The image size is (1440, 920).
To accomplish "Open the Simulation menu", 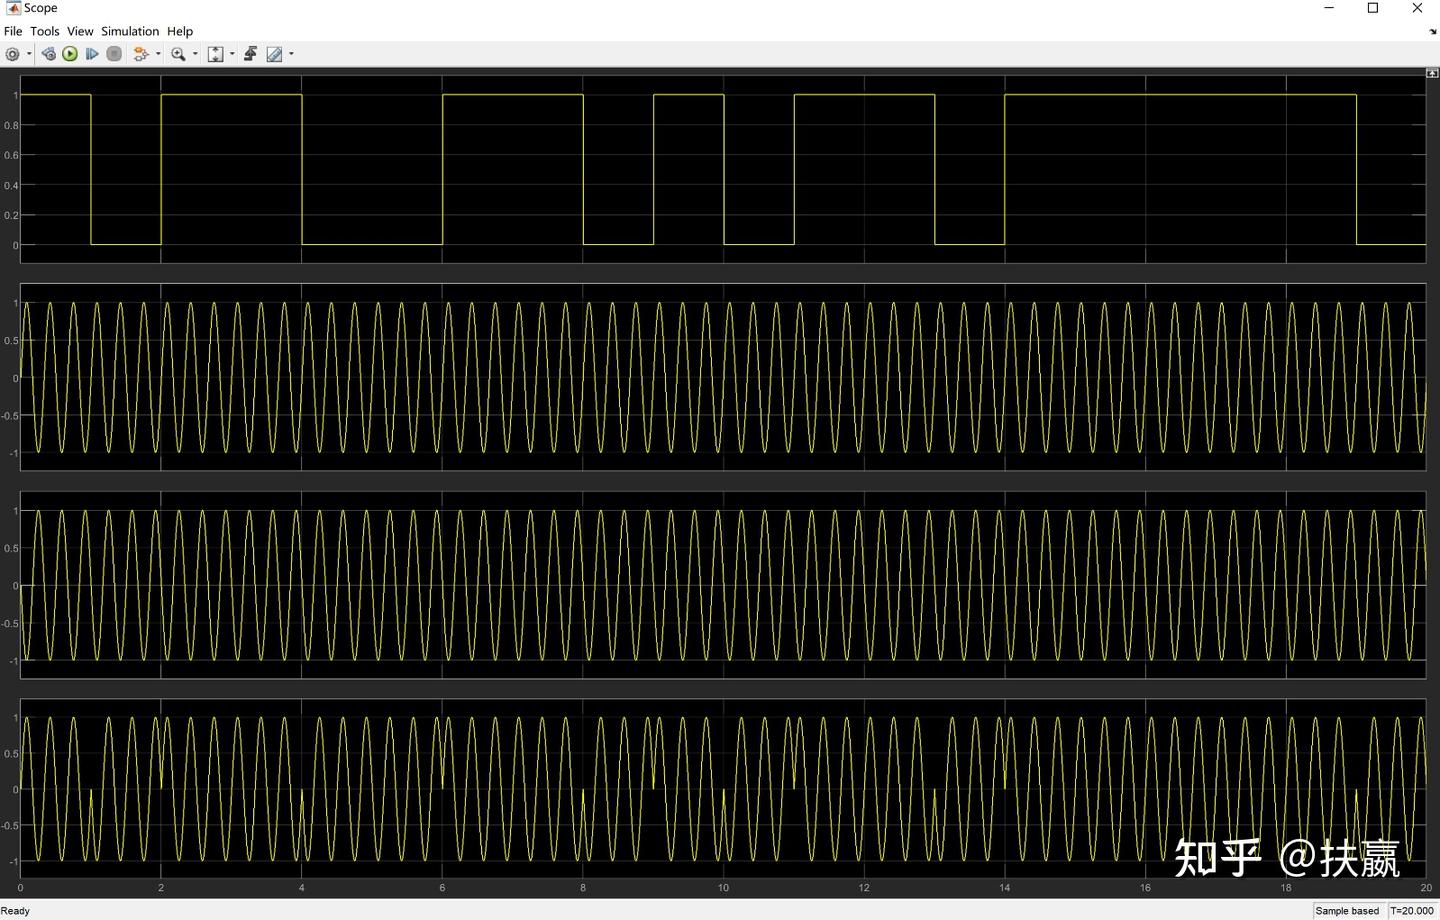I will (129, 31).
